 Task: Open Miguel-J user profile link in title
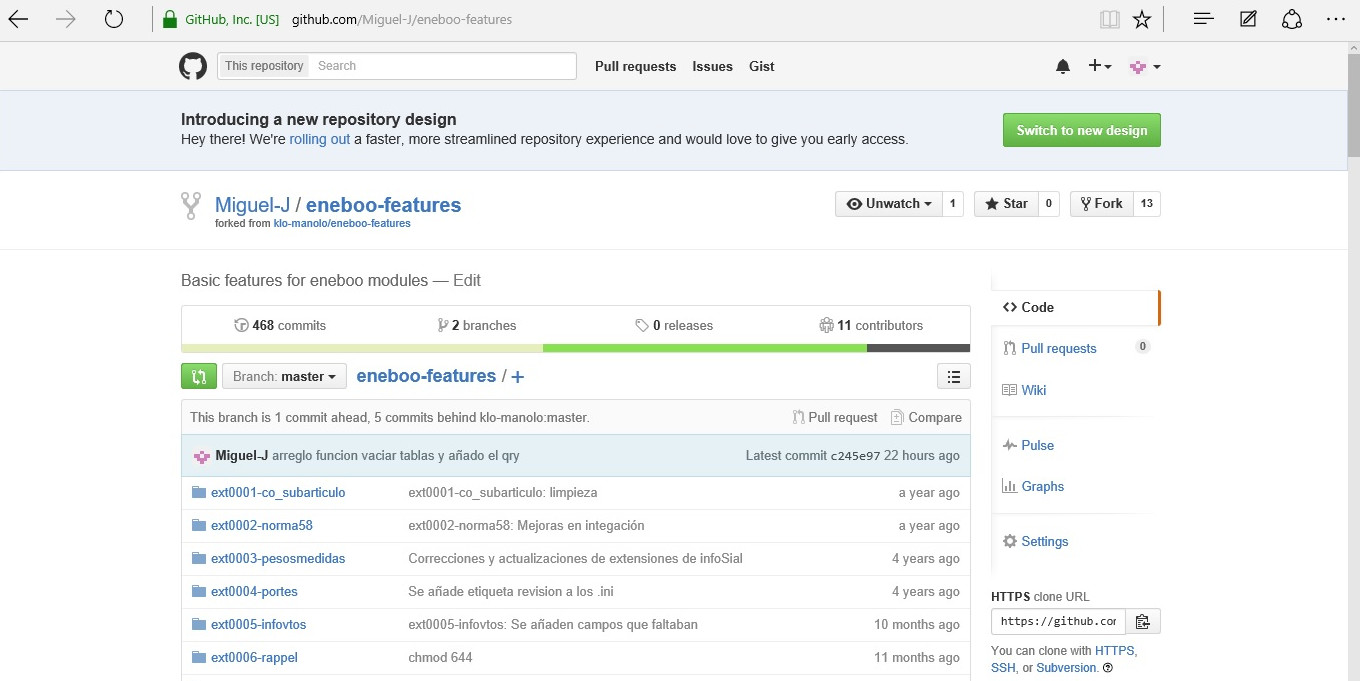pyautogui.click(x=252, y=205)
